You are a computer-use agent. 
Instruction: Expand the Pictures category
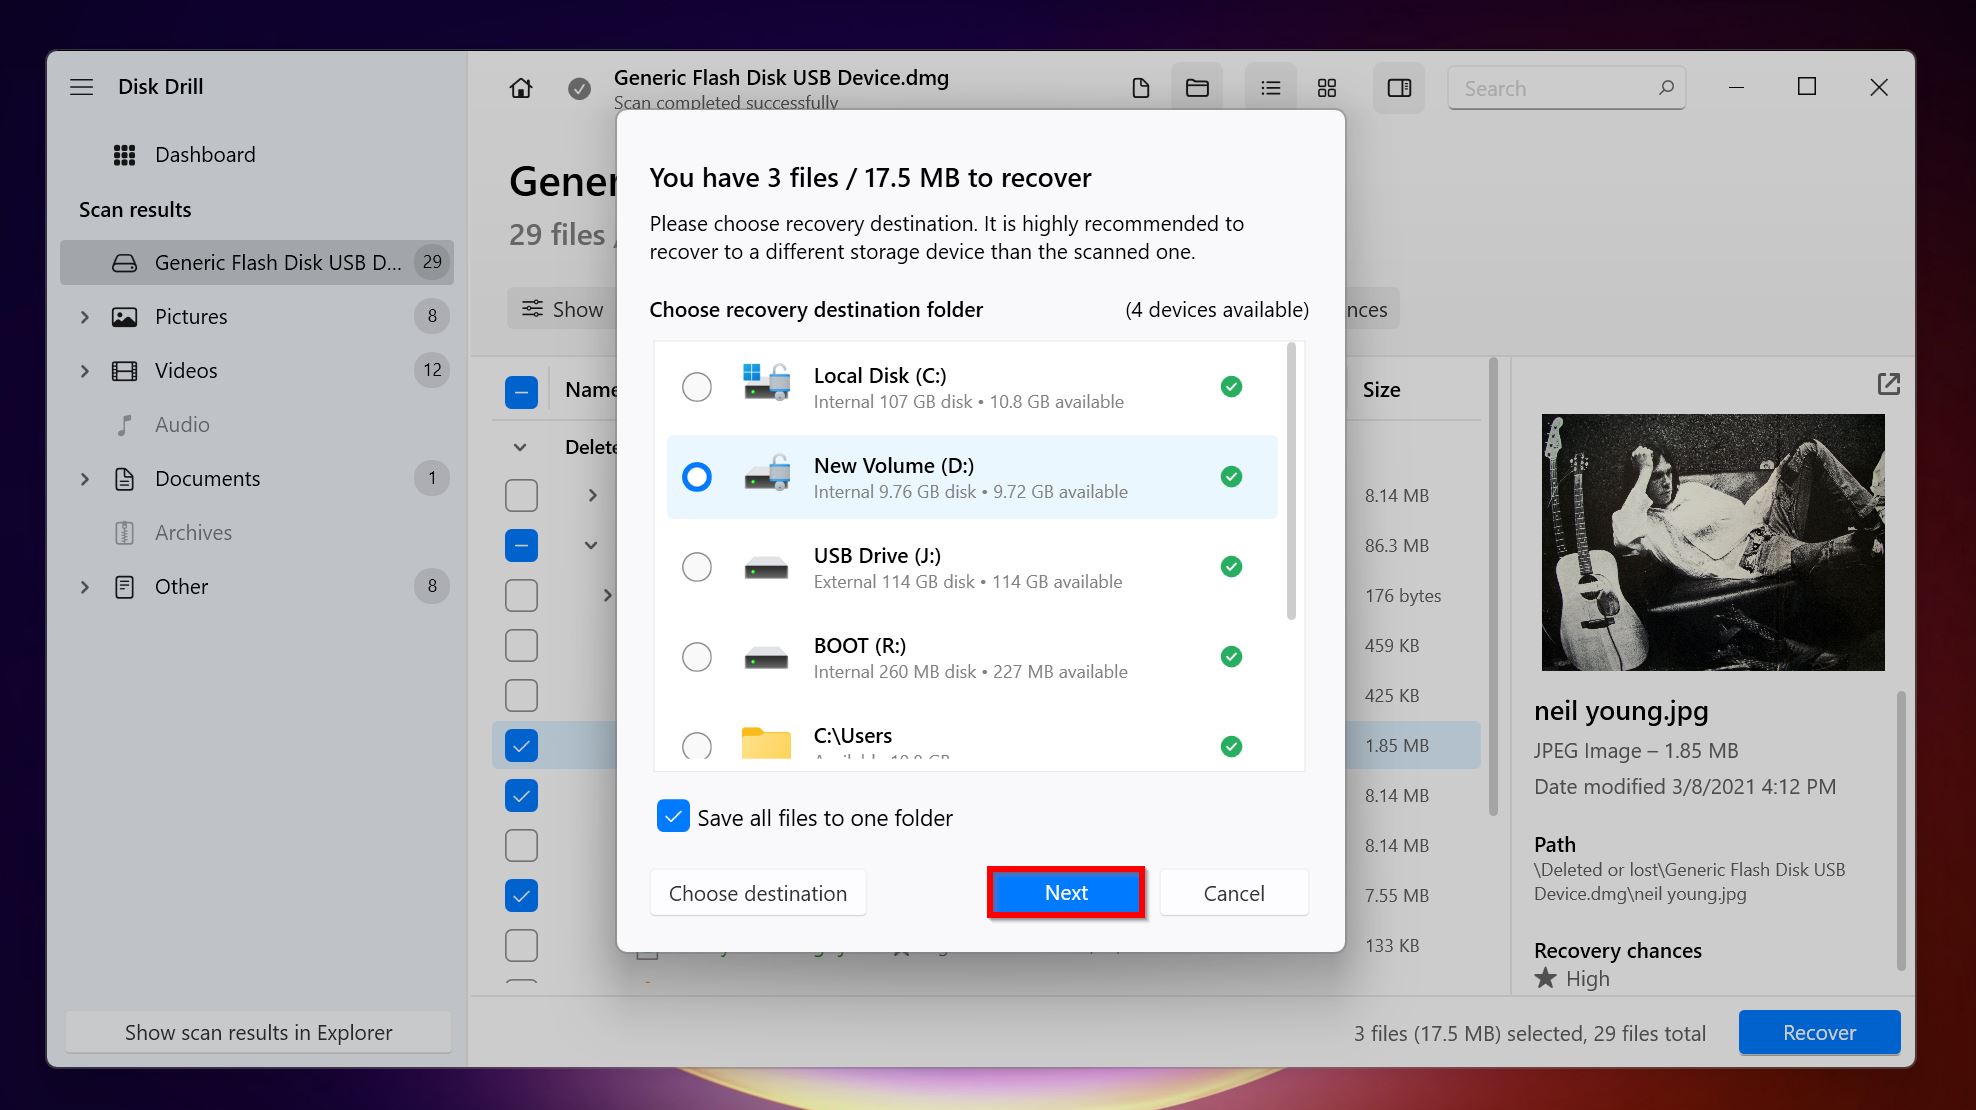tap(85, 317)
